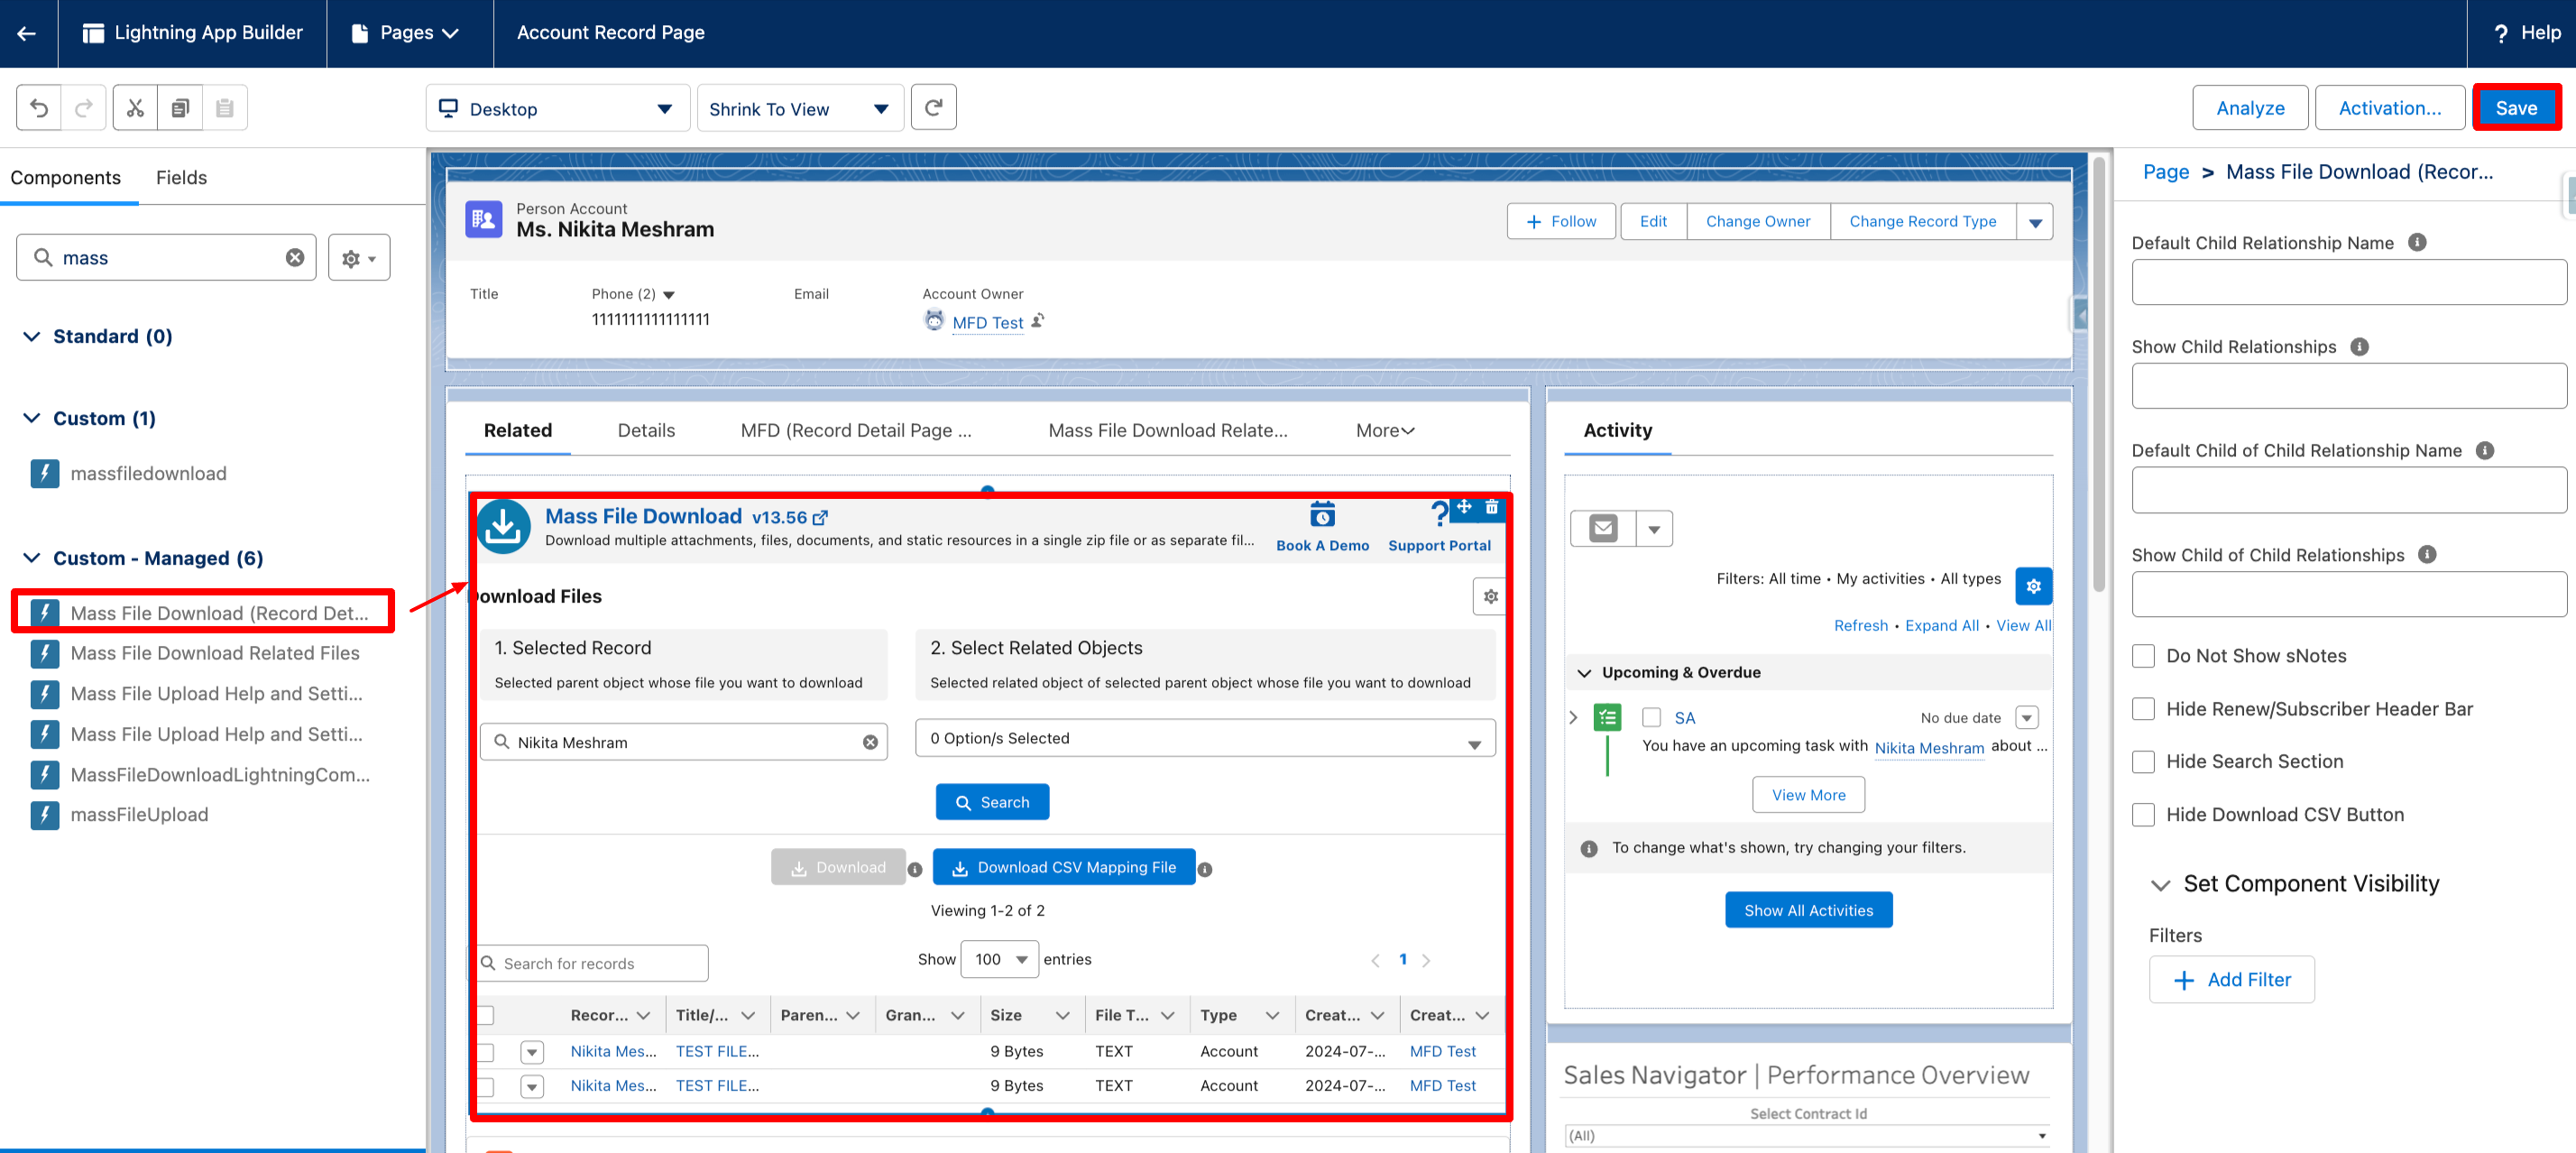2576x1153 pixels.
Task: Tick Hide Download CSV Button
Action: pos(2143,815)
